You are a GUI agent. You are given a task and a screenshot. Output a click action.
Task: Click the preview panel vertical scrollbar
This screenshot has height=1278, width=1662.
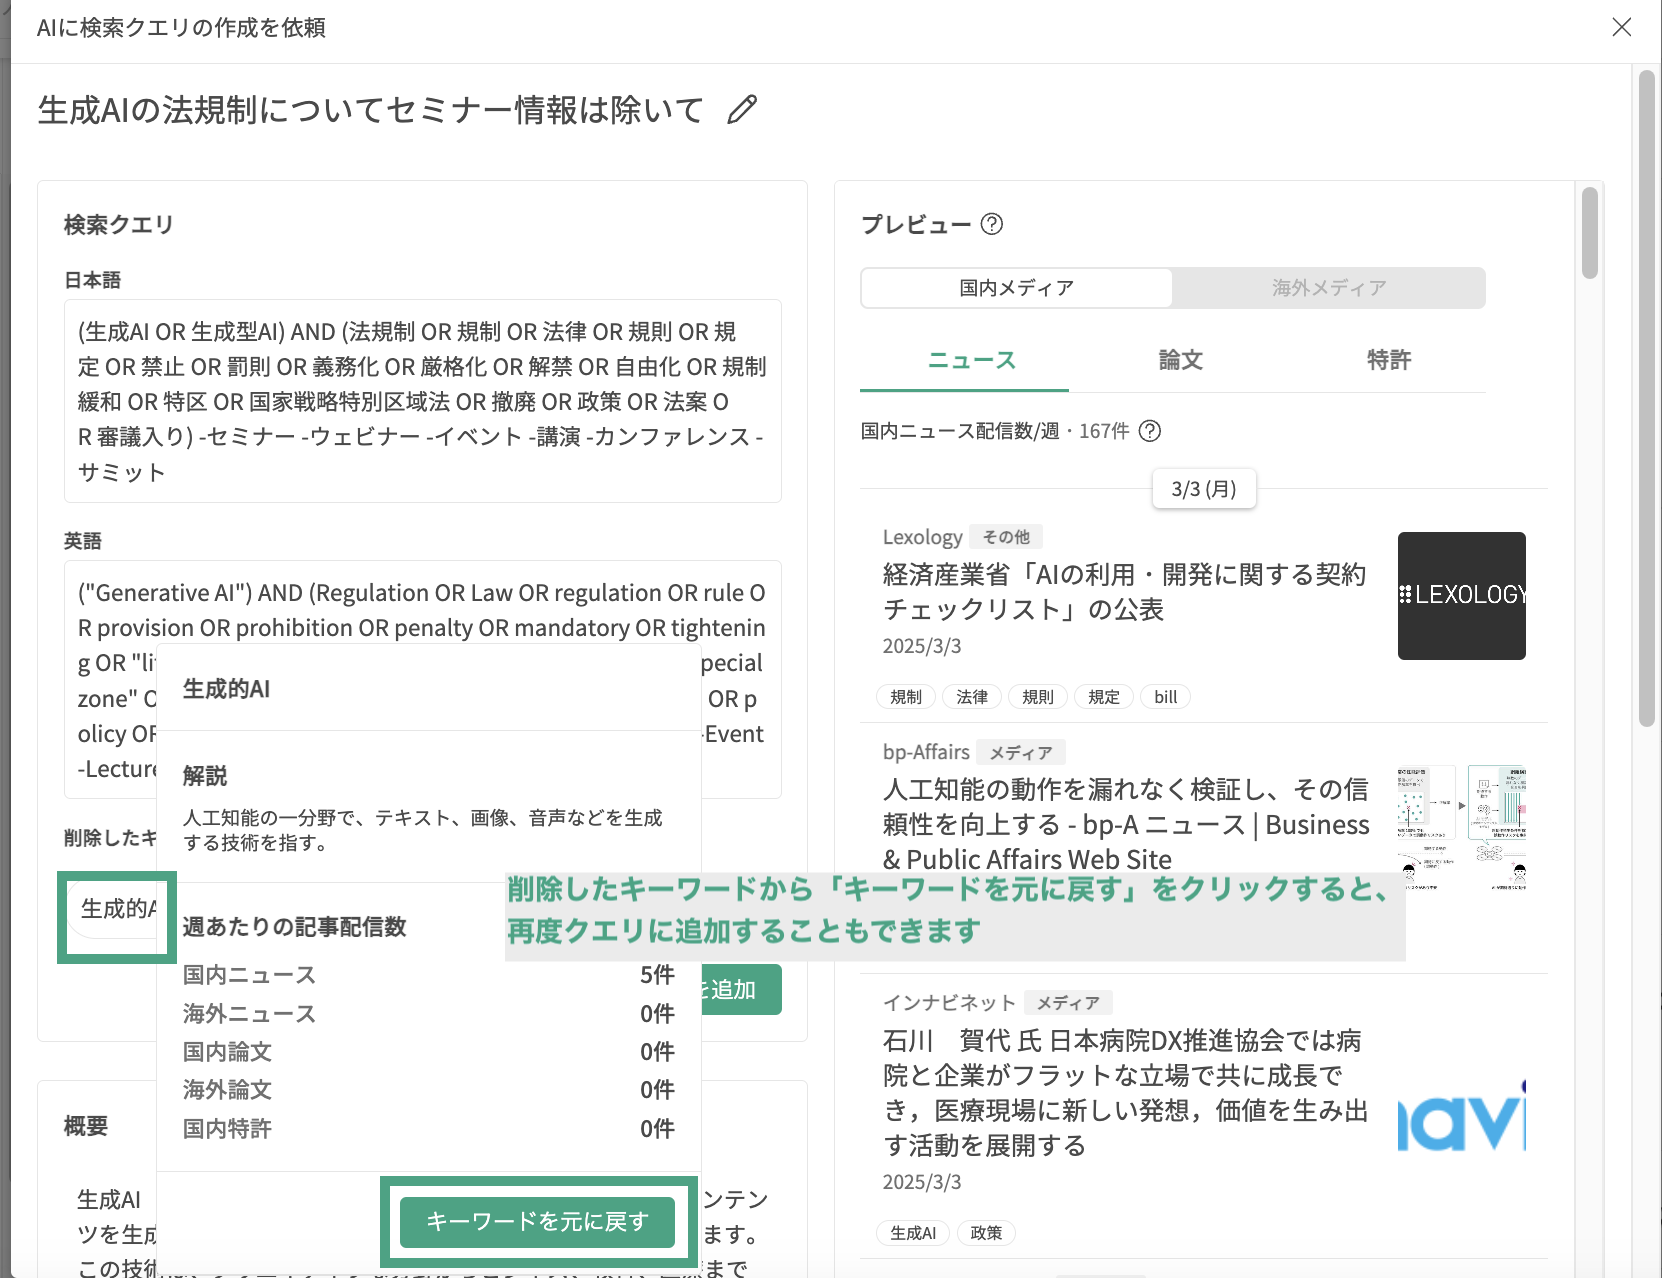(1589, 233)
